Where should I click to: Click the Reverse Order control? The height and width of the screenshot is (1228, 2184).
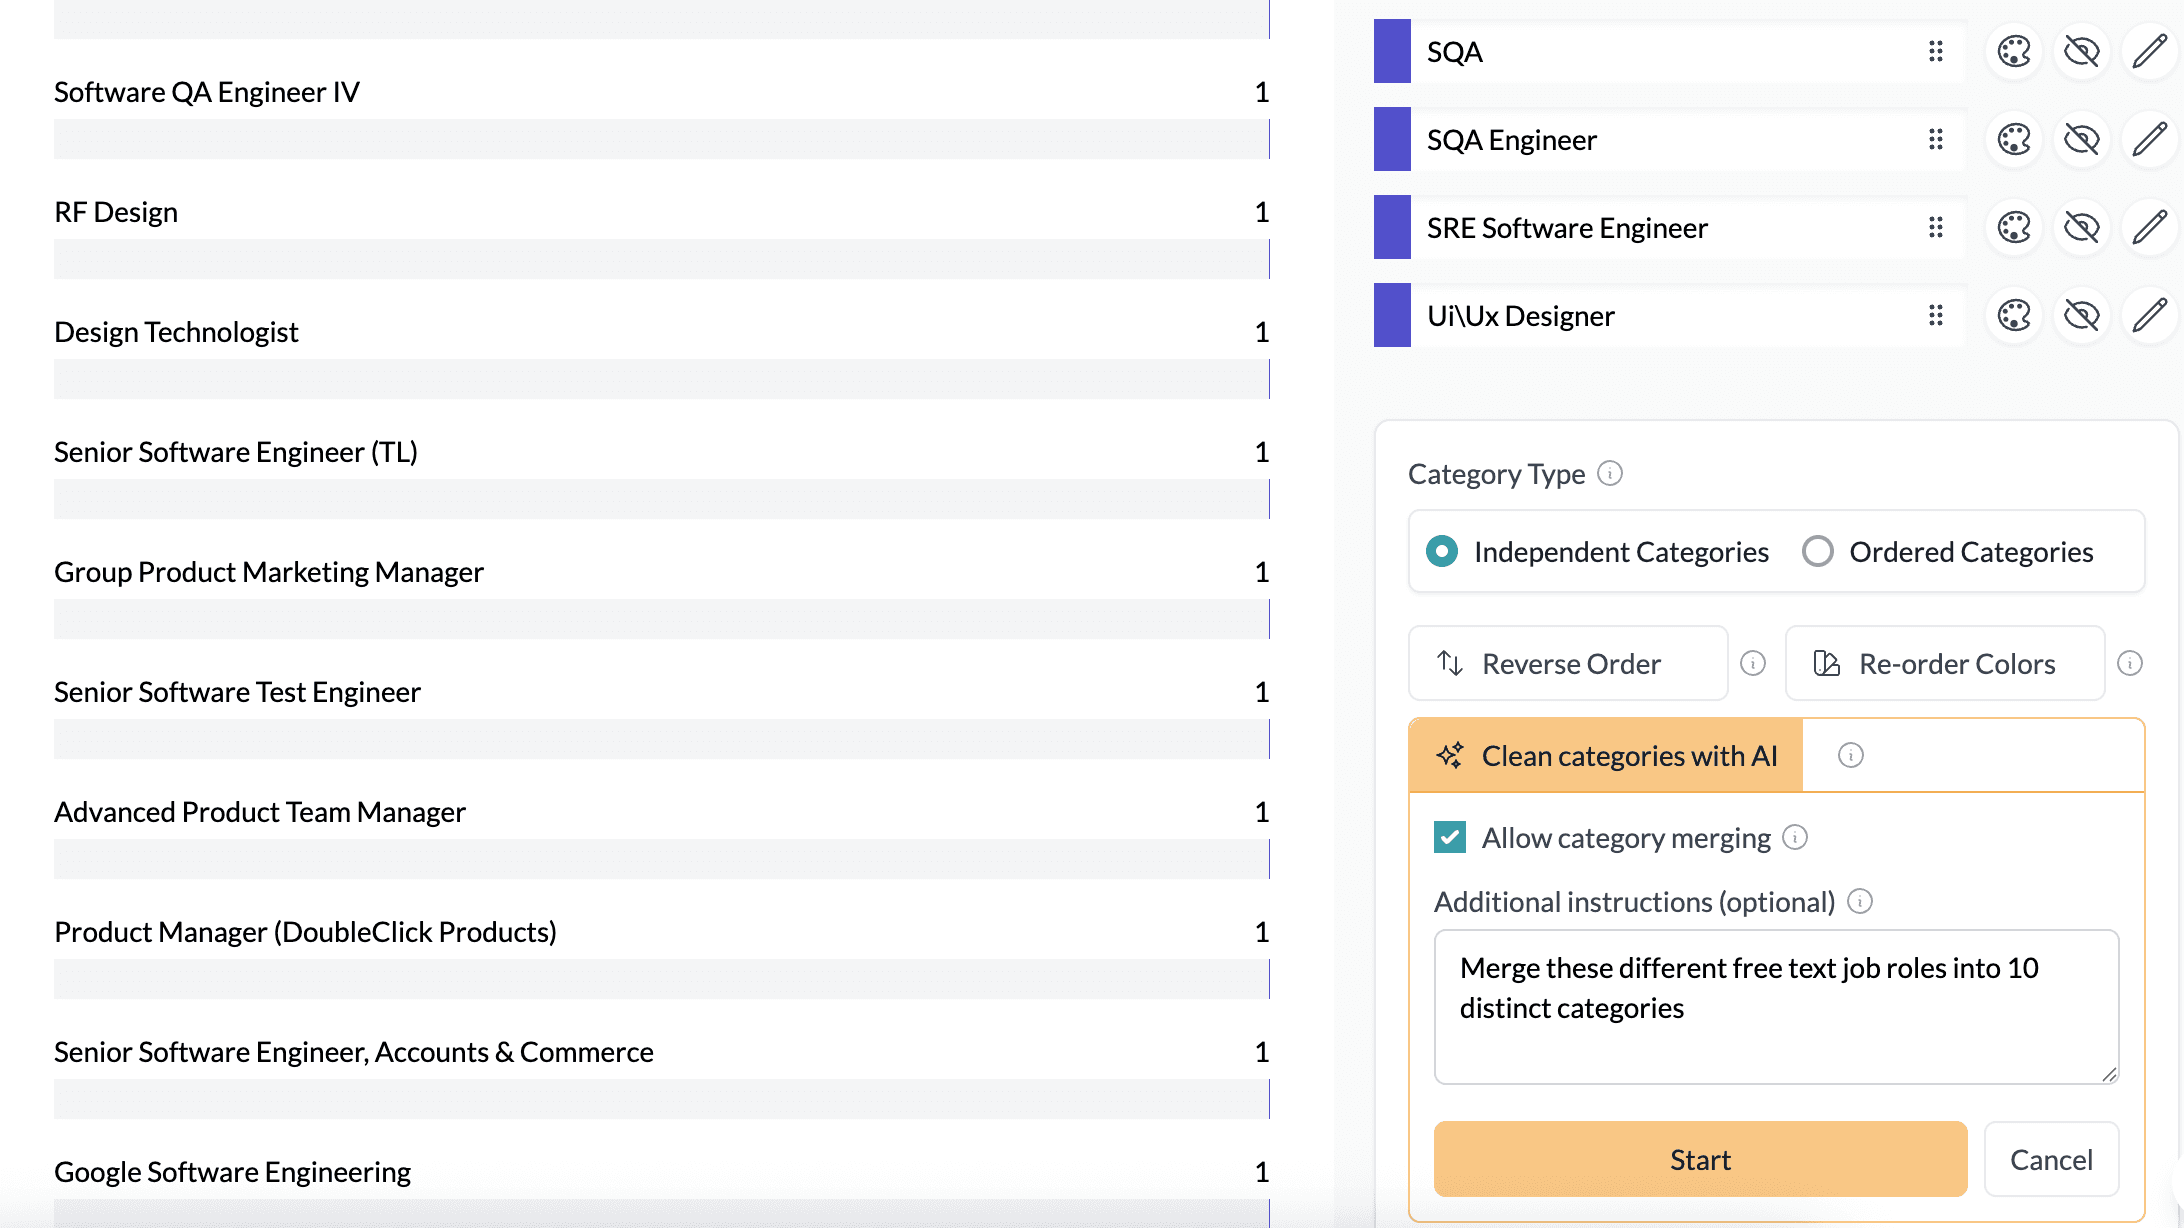coord(1567,662)
